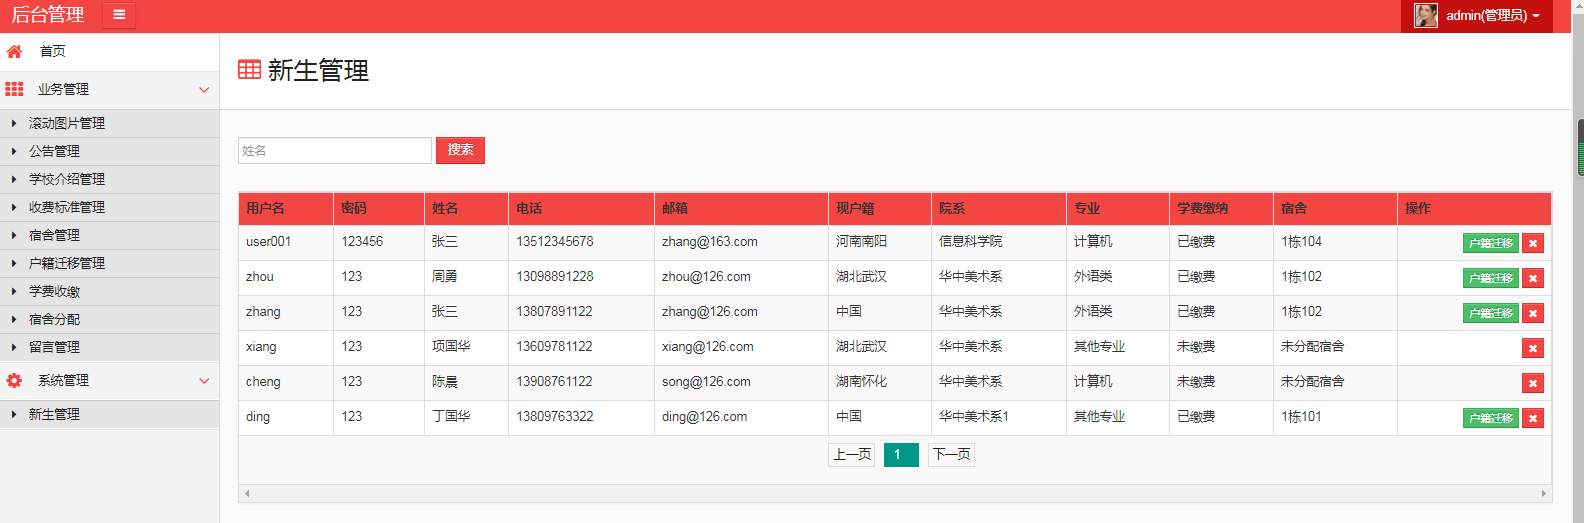Open 宿舍分配 menu item
1584x523 pixels.
point(110,319)
